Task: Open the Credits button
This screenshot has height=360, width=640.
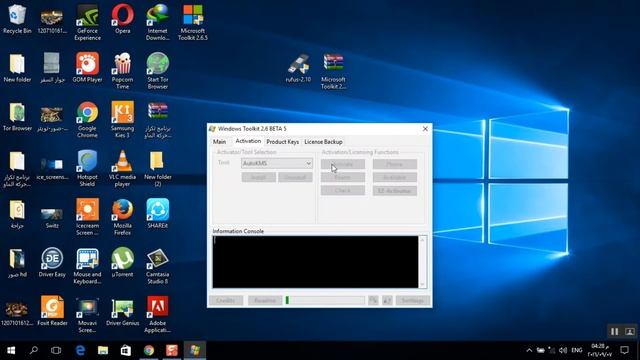Action: point(226,300)
